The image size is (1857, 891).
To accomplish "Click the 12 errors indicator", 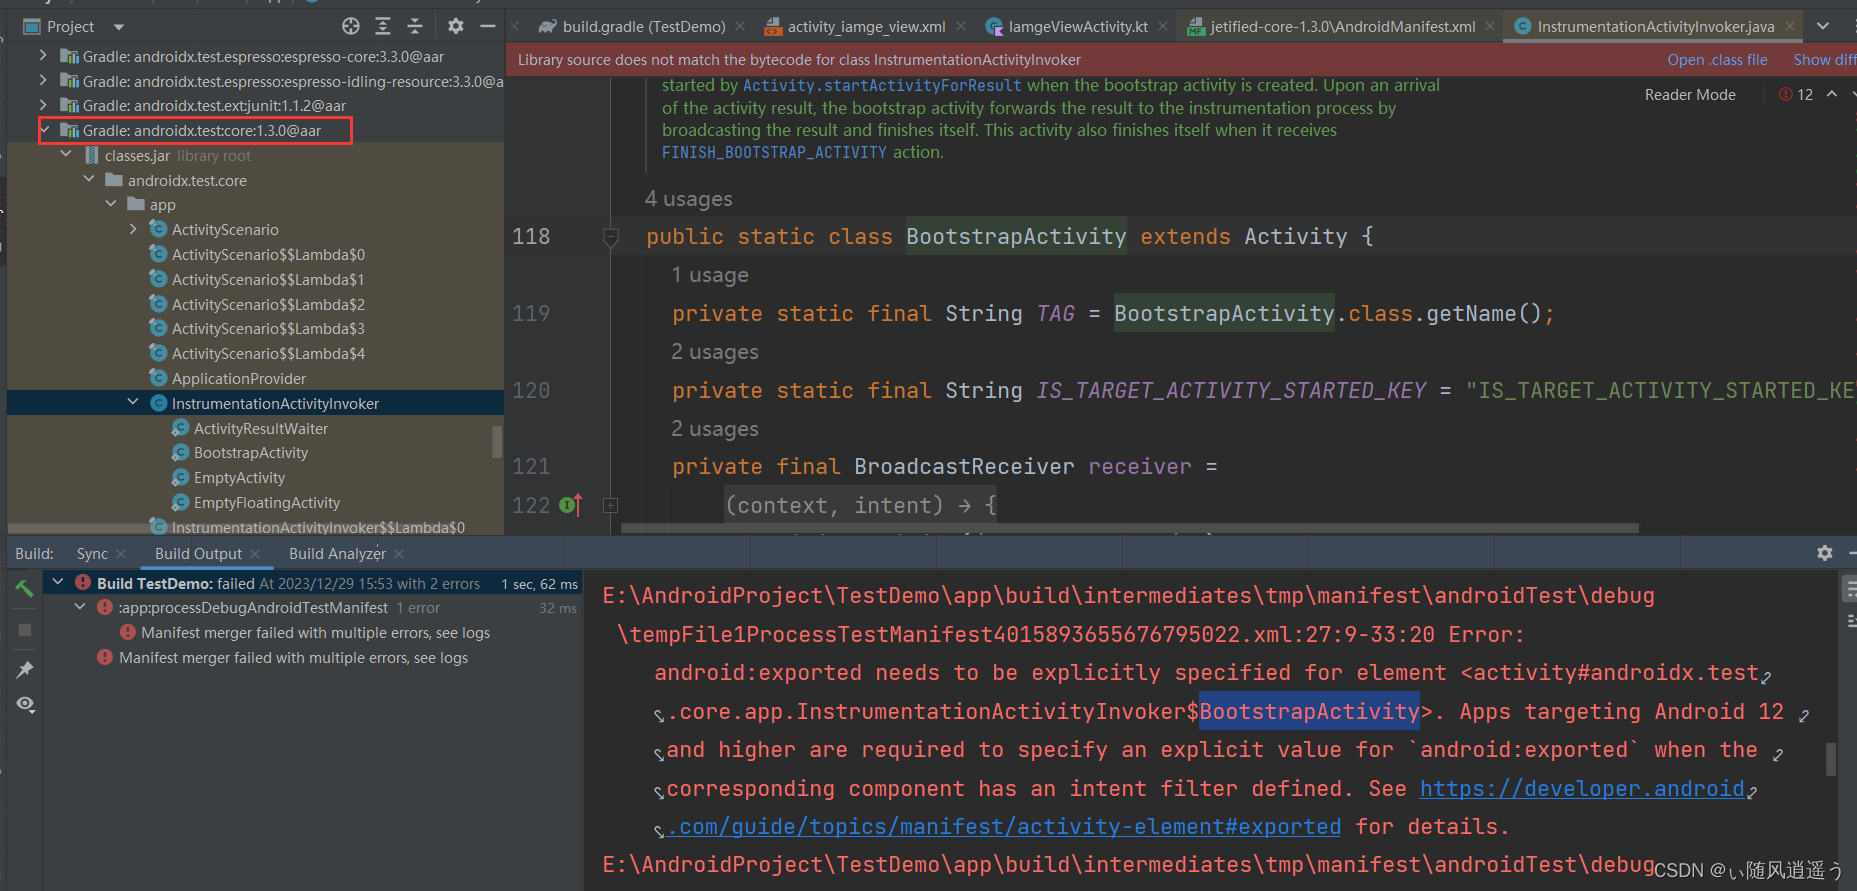I will tap(1796, 94).
